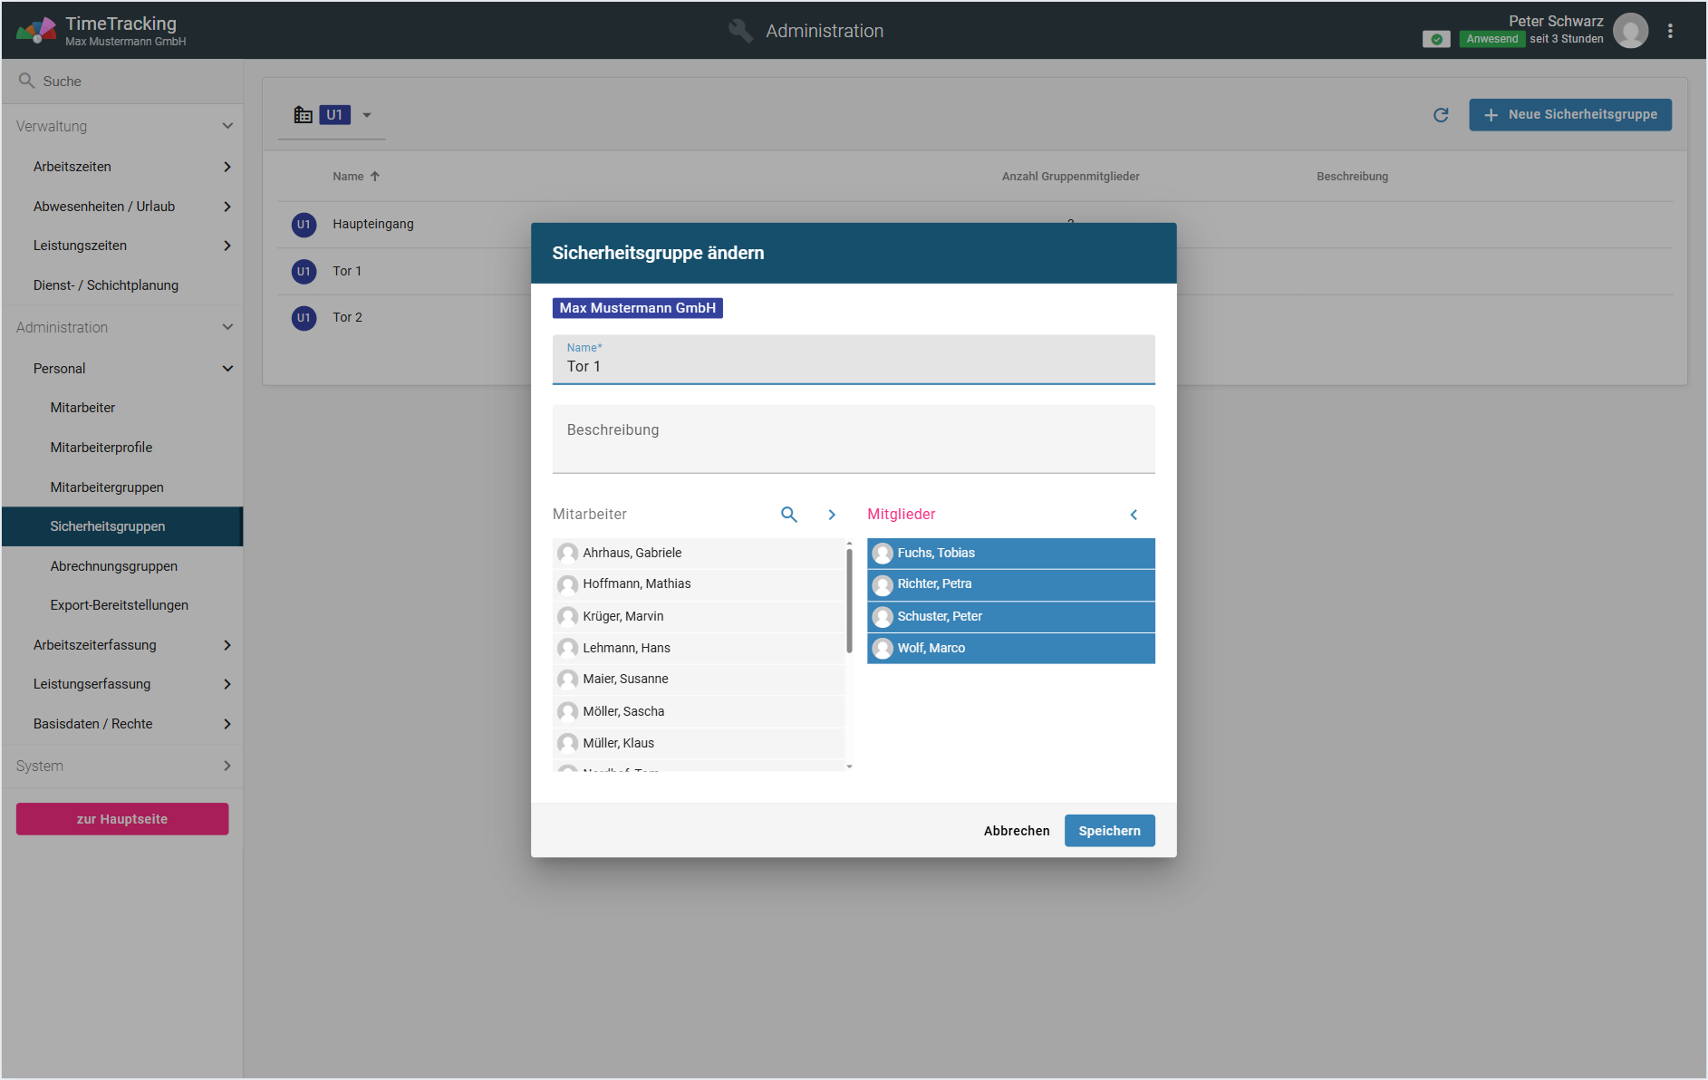Click the employee list scrollbar
The width and height of the screenshot is (1708, 1080).
click(849, 600)
